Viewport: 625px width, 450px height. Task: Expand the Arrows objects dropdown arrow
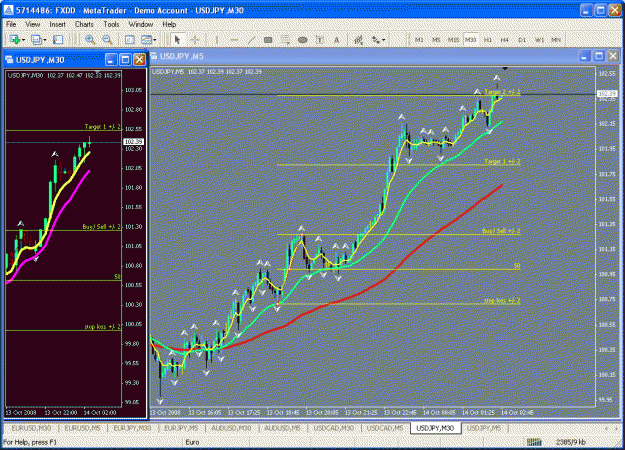383,40
